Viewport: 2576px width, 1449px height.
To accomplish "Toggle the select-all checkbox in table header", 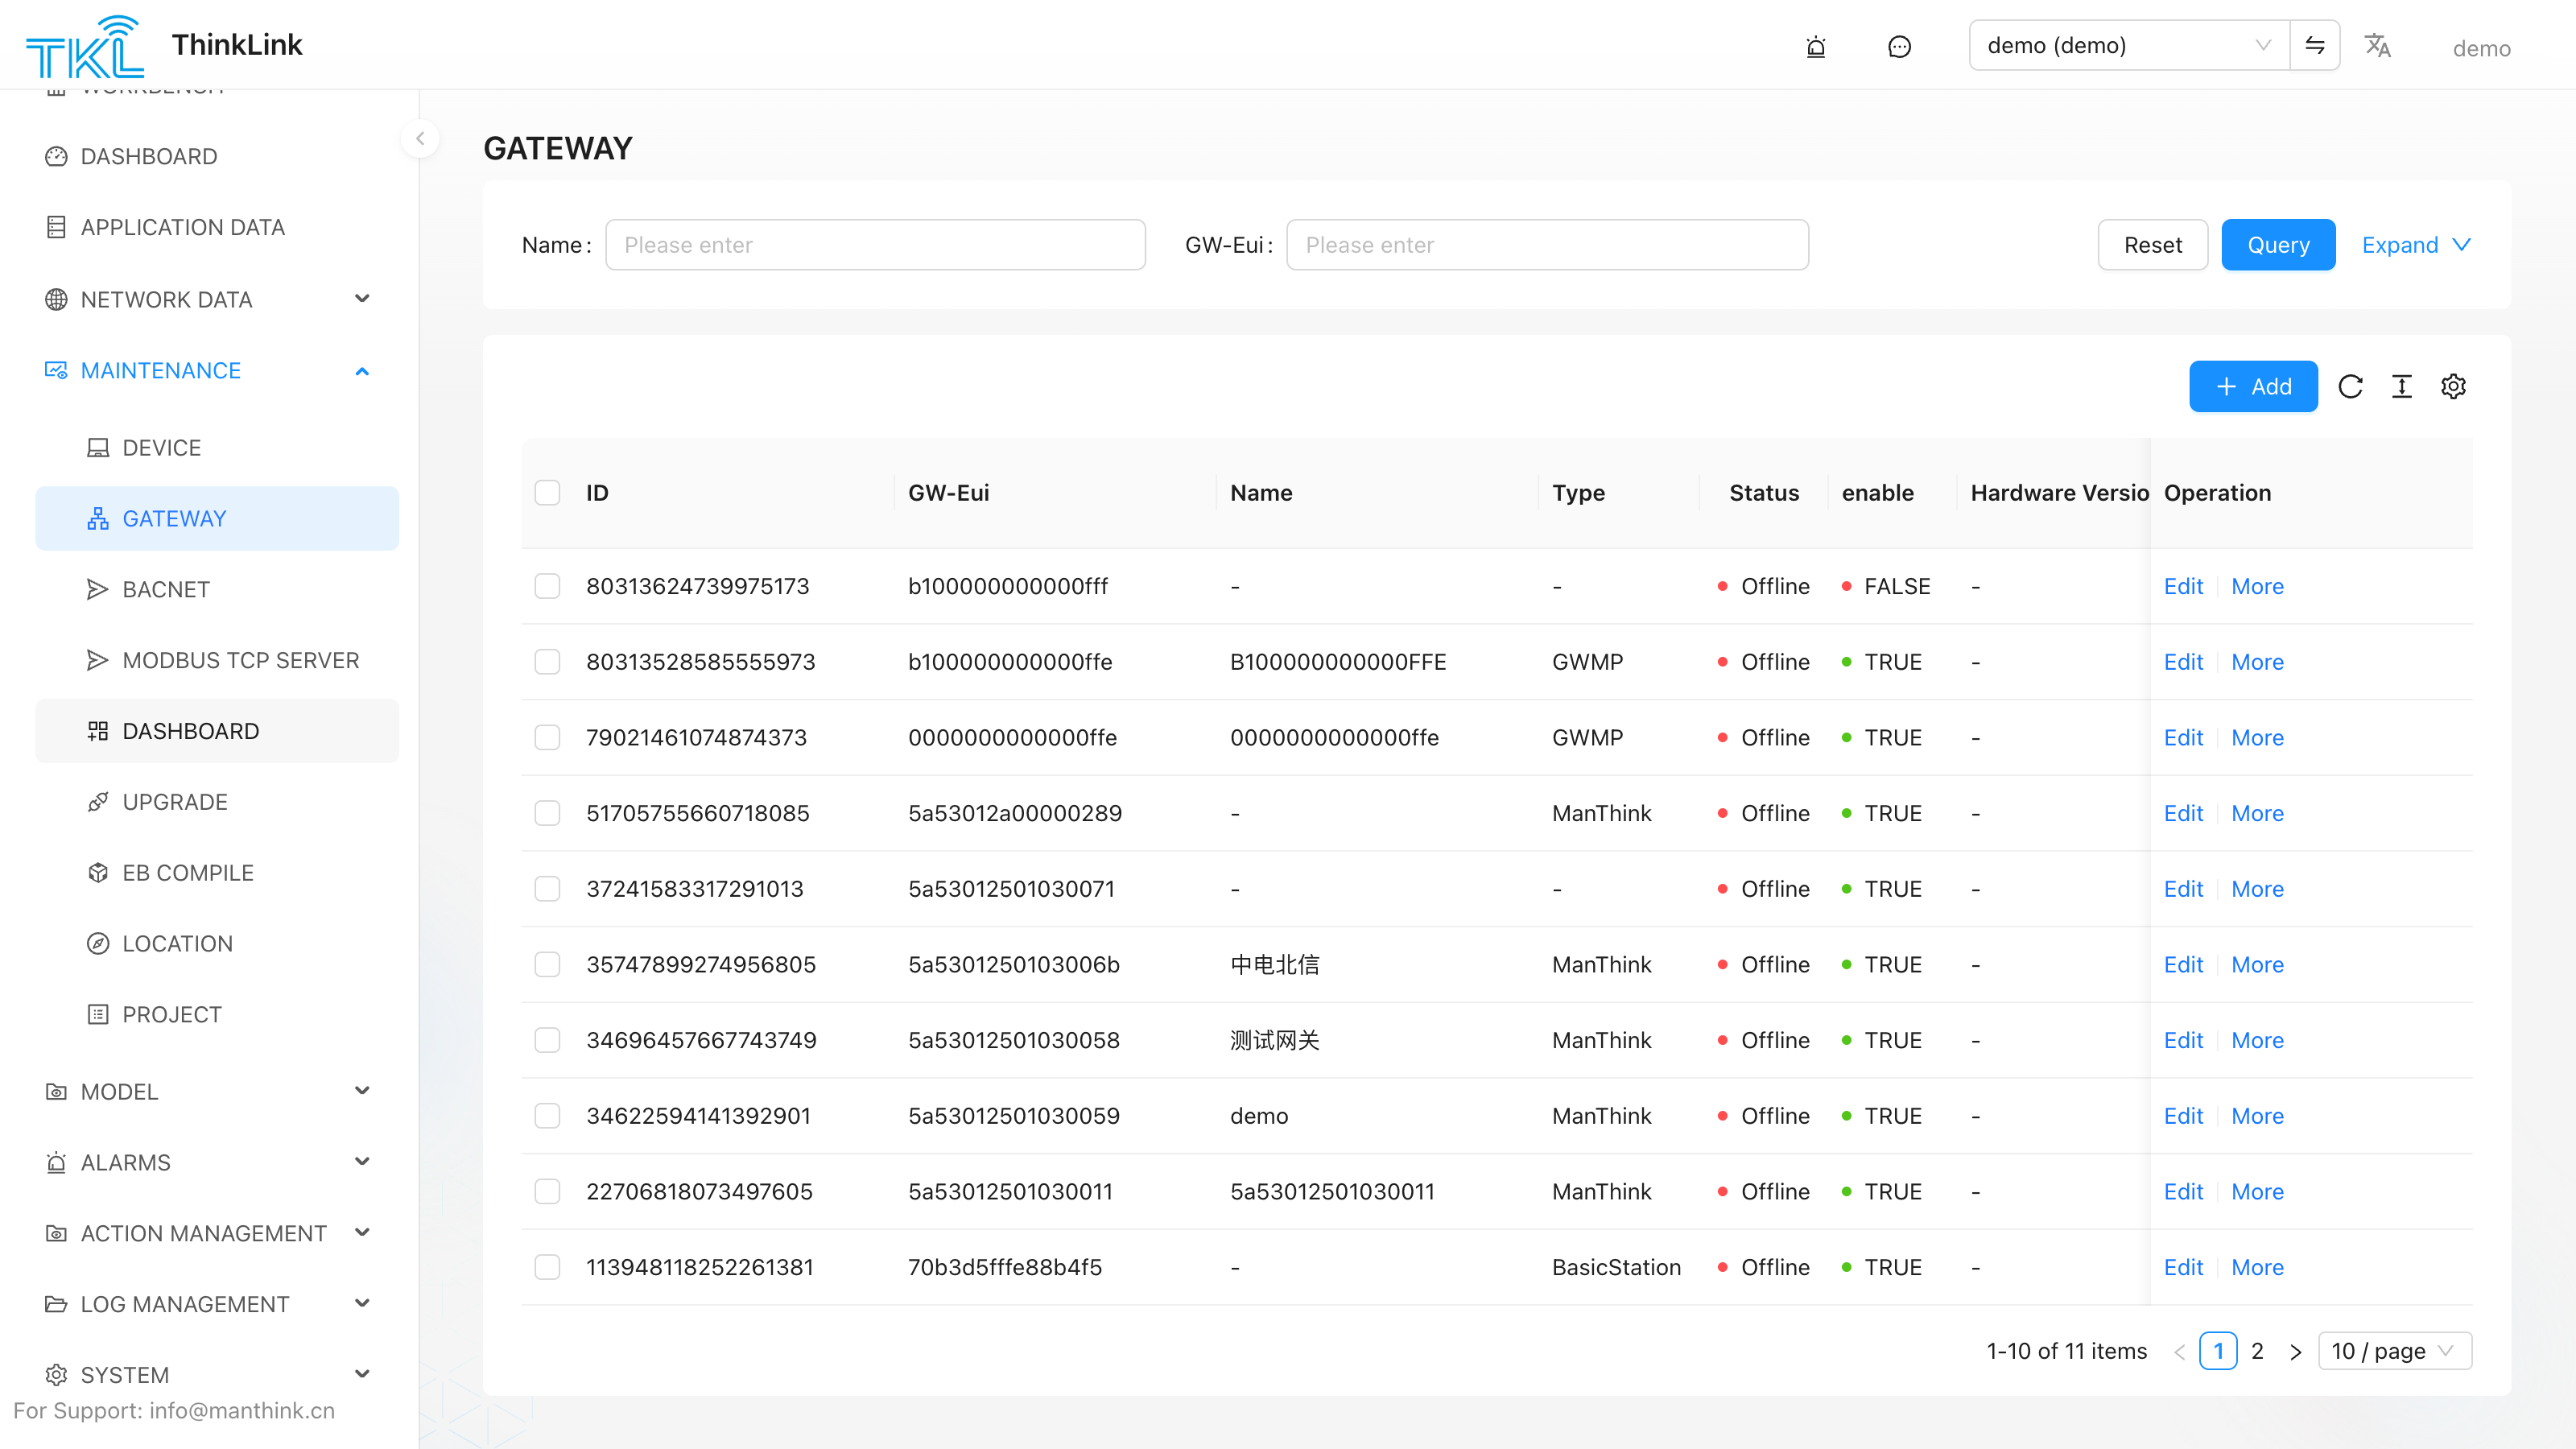I will (x=547, y=492).
